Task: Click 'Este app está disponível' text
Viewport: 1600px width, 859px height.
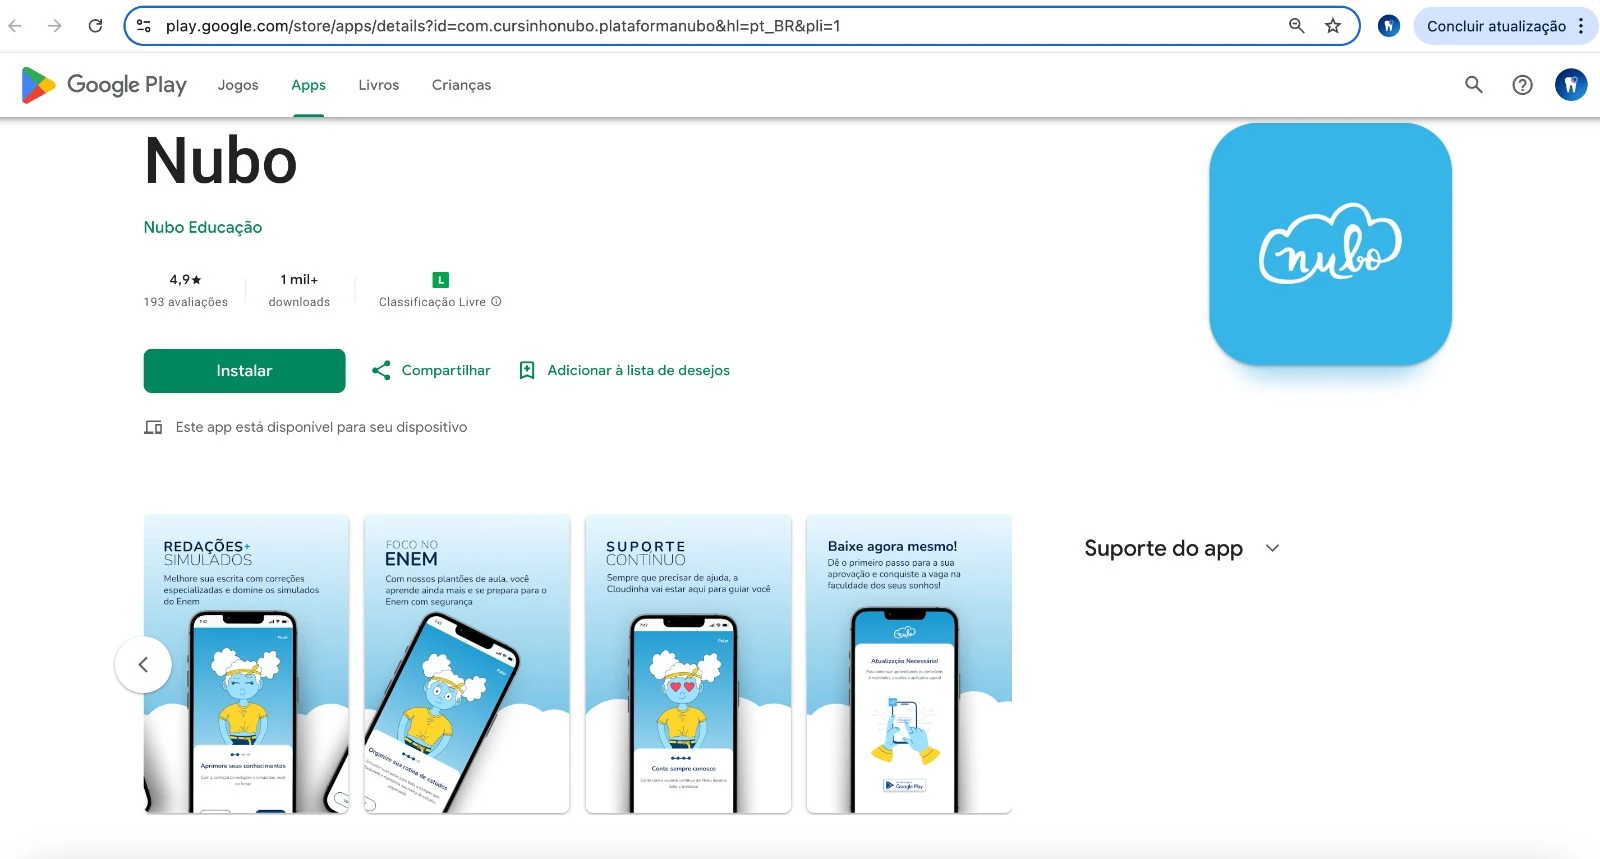Action: coord(321,427)
